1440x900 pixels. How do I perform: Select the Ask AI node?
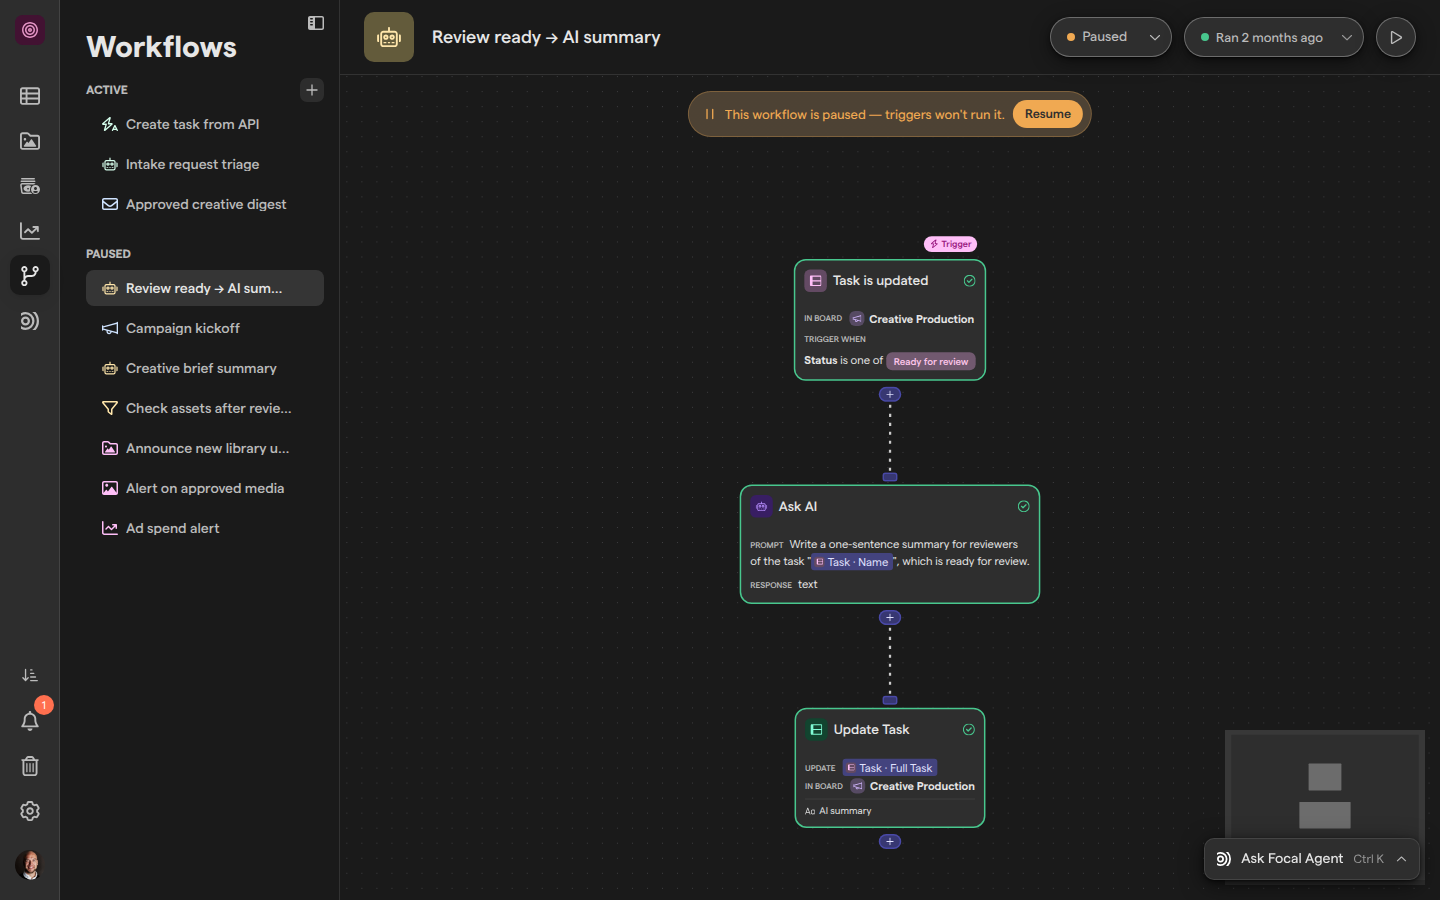(890, 544)
